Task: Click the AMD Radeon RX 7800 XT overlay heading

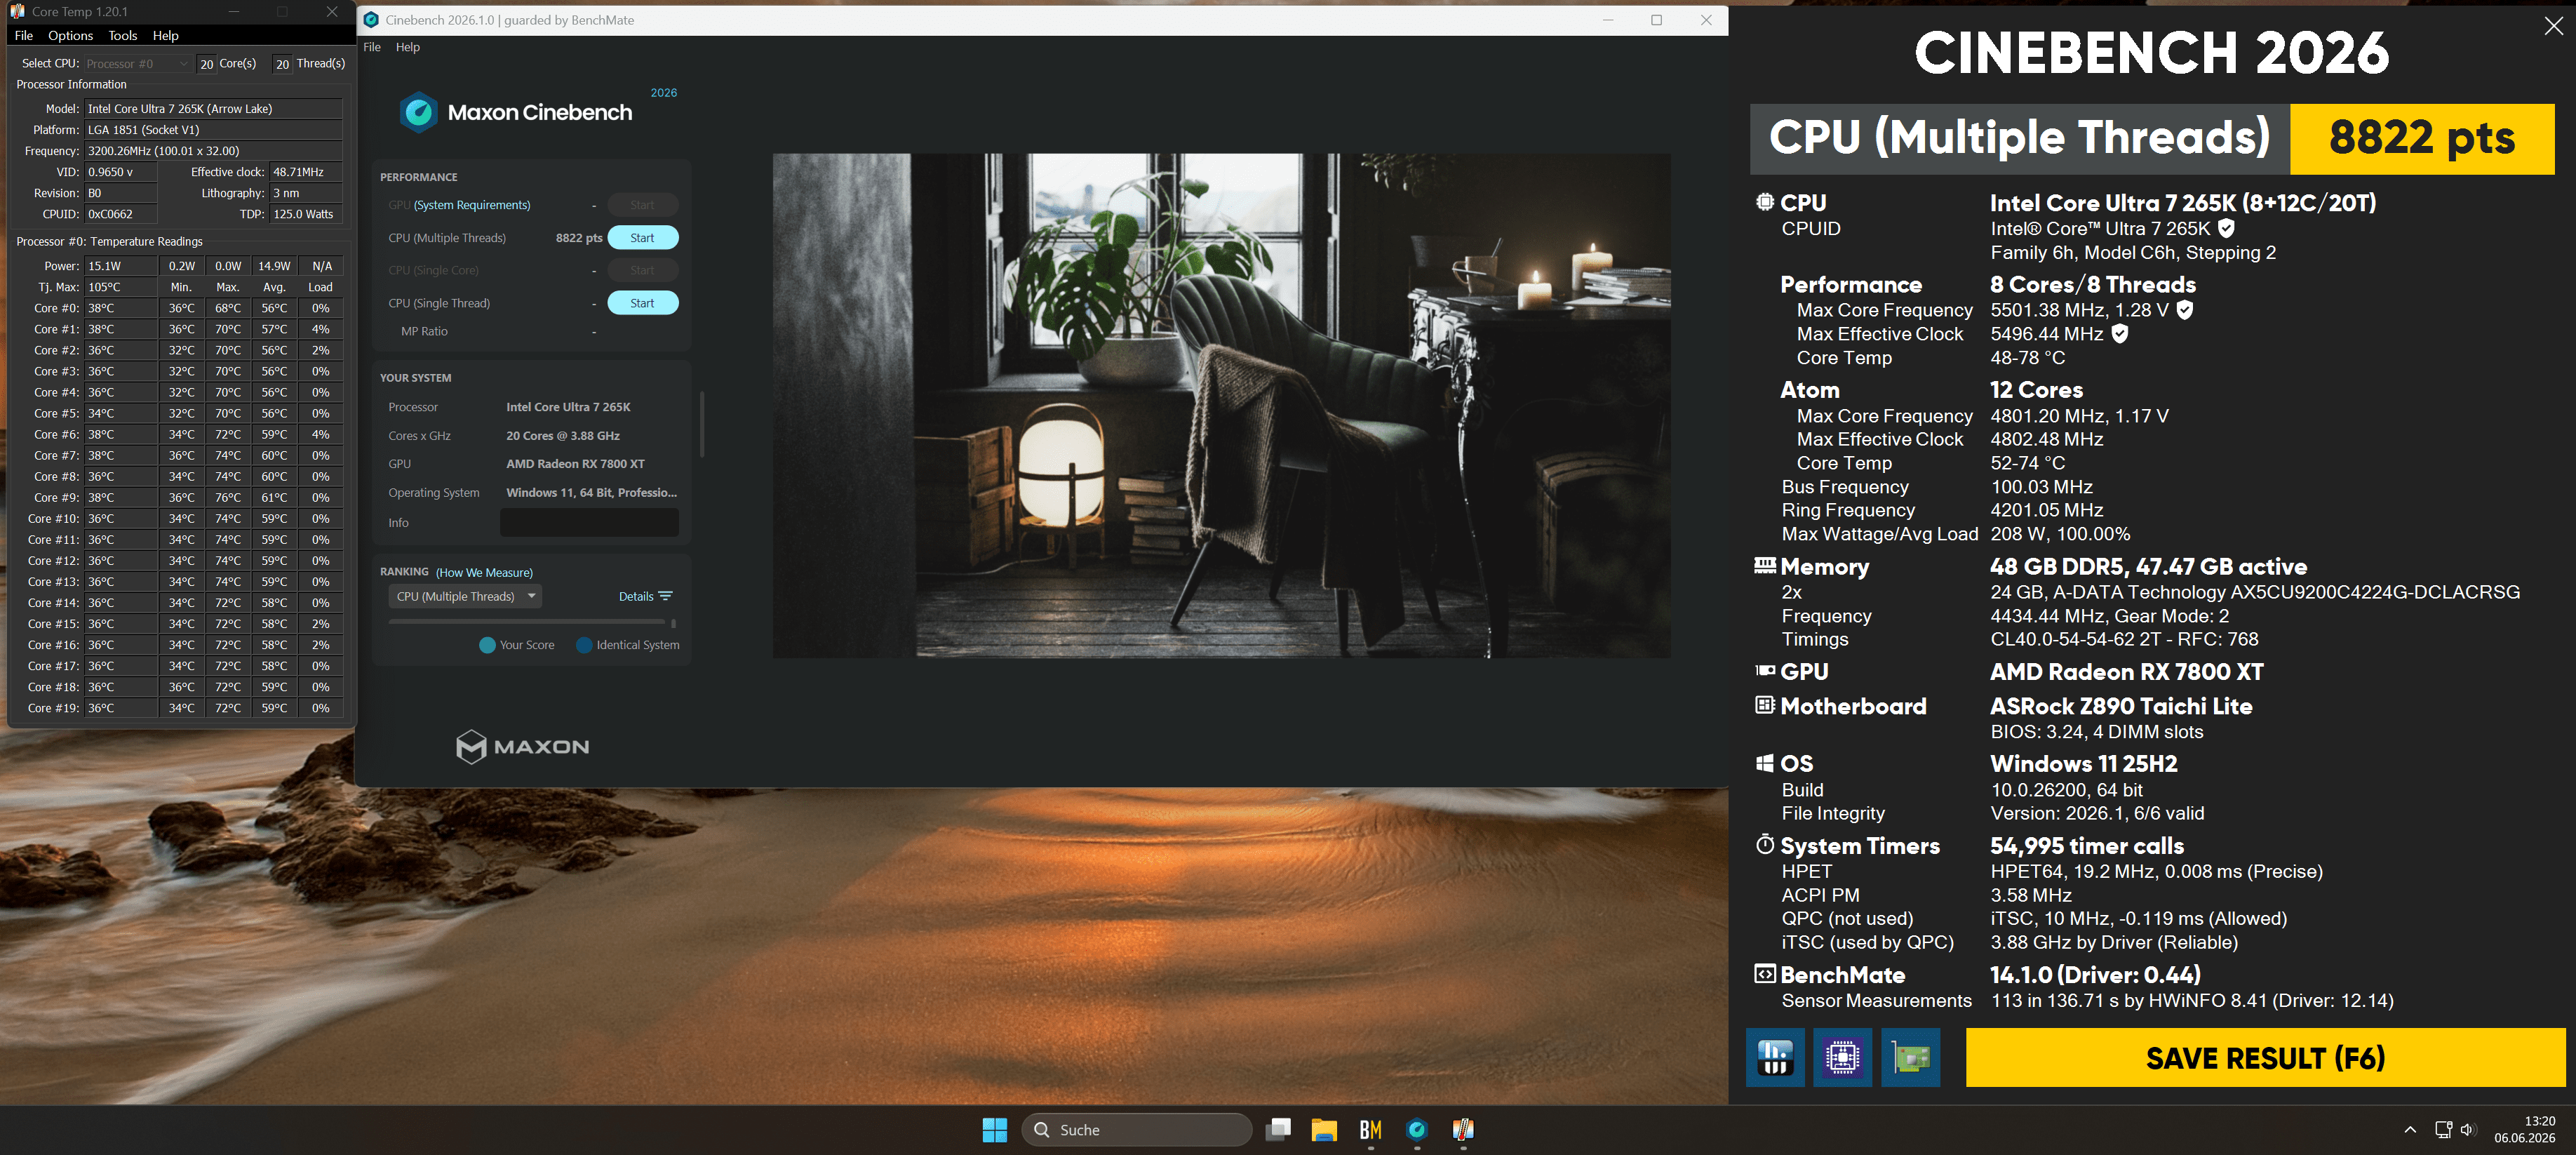Action: coord(2127,672)
